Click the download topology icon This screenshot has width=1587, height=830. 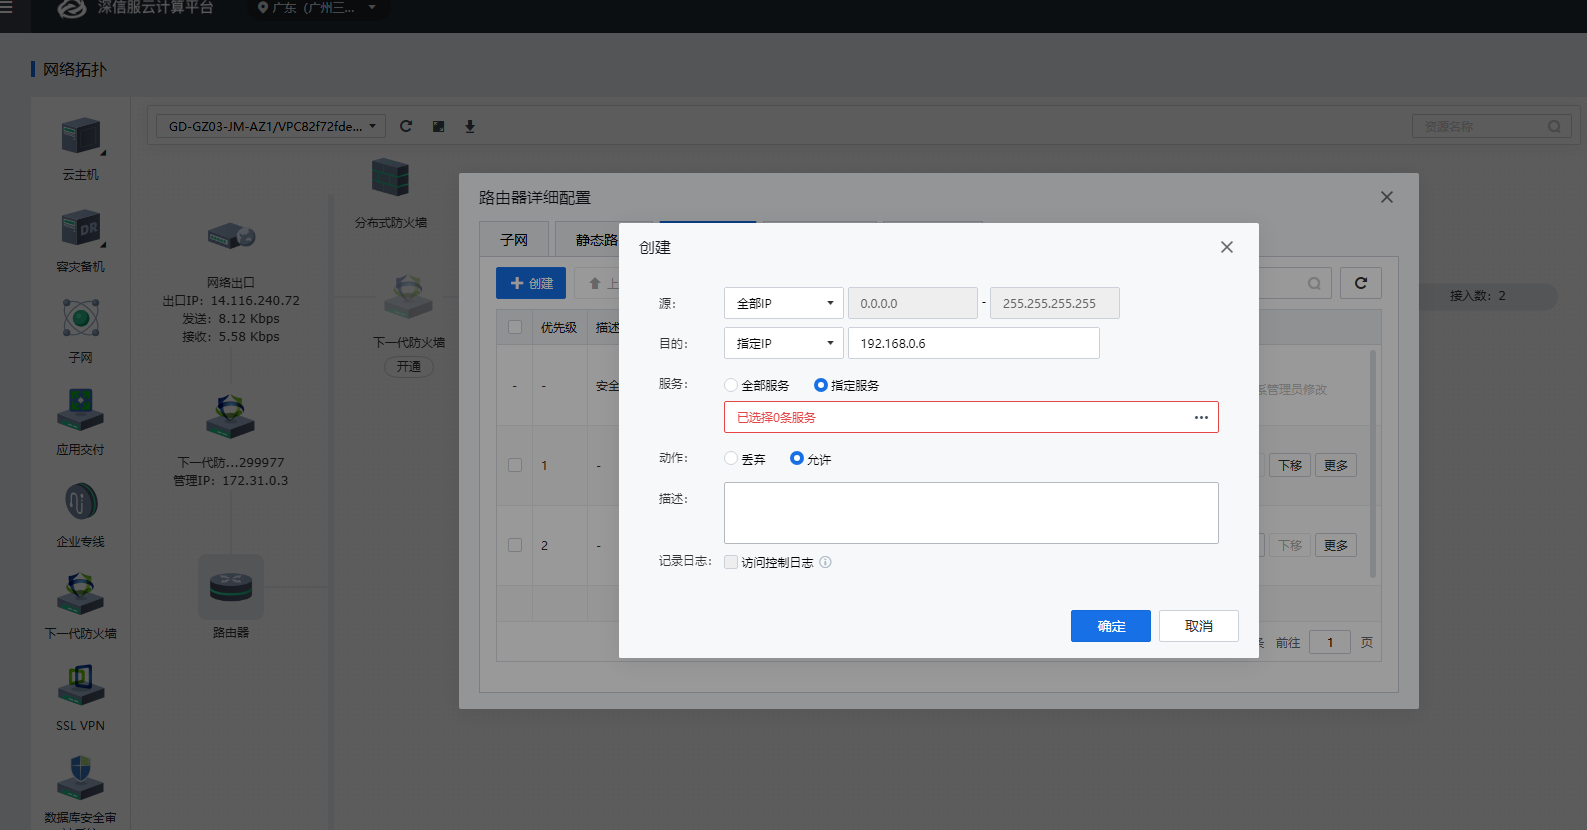[470, 126]
